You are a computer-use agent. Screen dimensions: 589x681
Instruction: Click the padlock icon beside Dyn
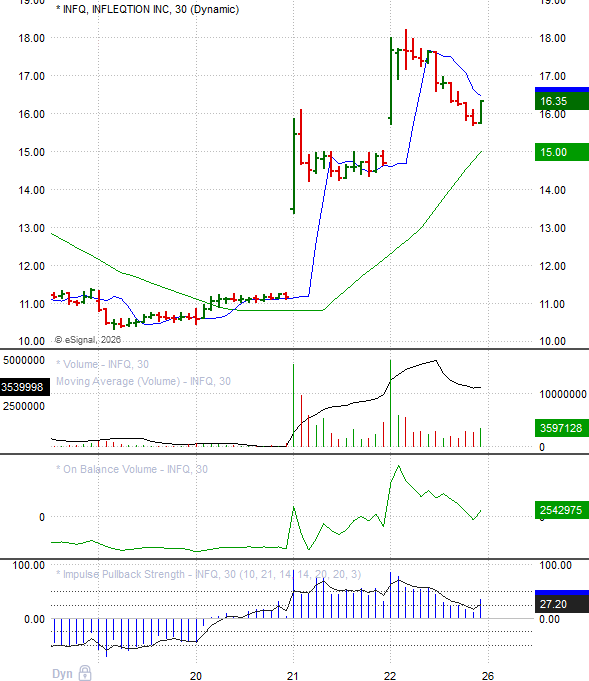click(85, 673)
